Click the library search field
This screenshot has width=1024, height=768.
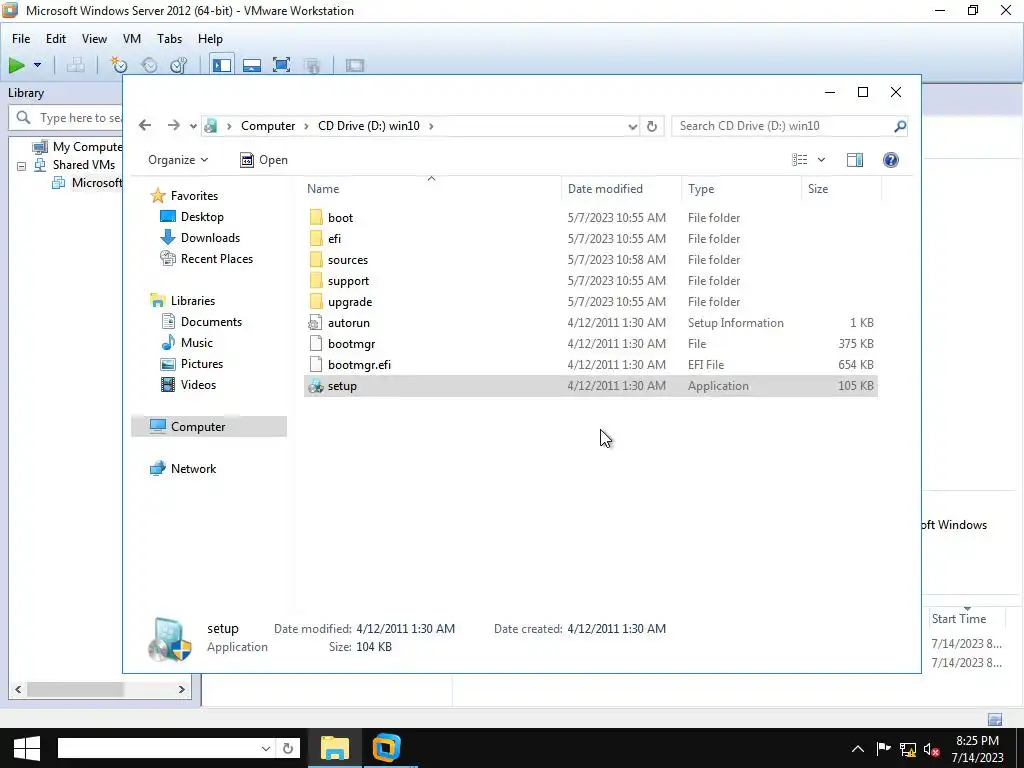tap(65, 118)
